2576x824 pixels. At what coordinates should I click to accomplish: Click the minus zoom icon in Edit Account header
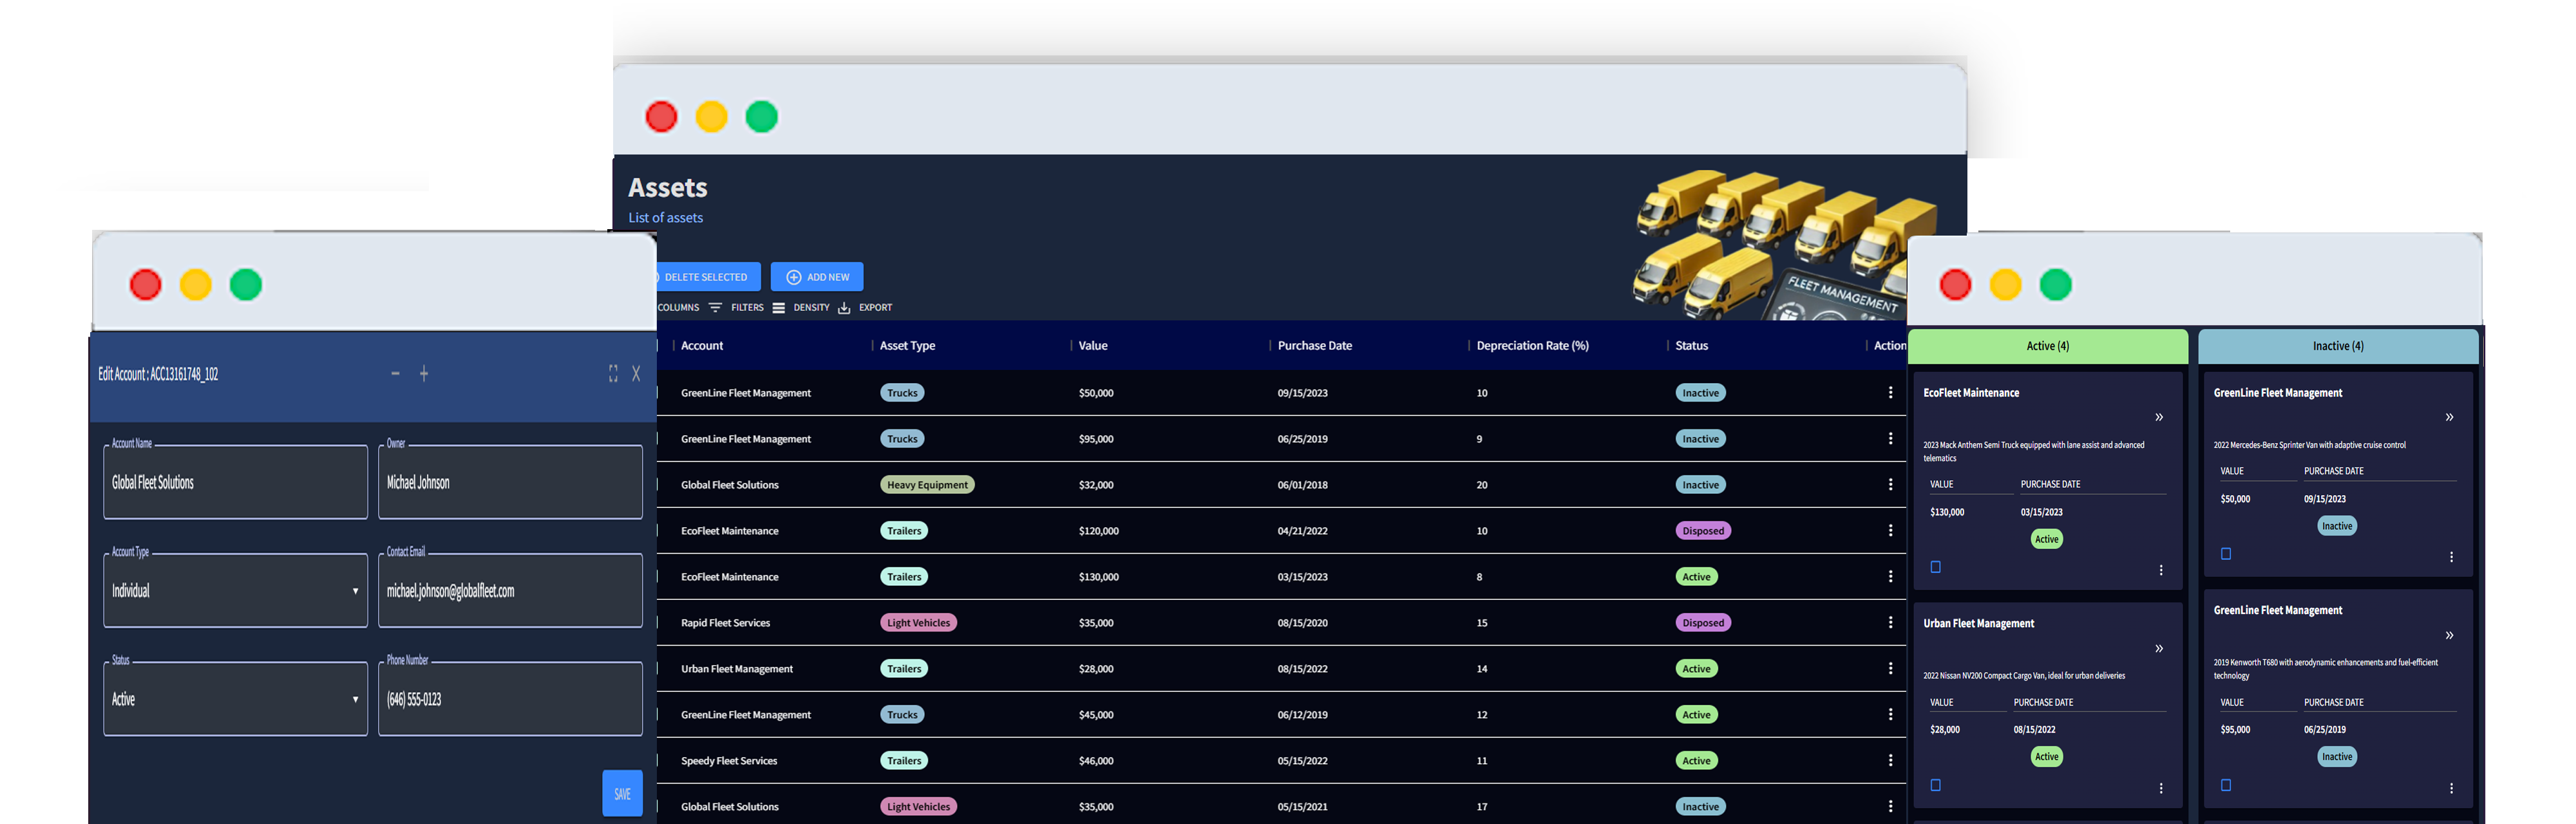395,373
